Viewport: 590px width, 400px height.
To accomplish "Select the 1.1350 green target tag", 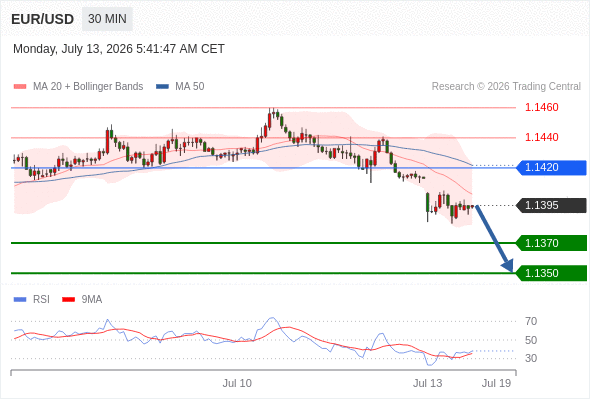I will [x=551, y=273].
